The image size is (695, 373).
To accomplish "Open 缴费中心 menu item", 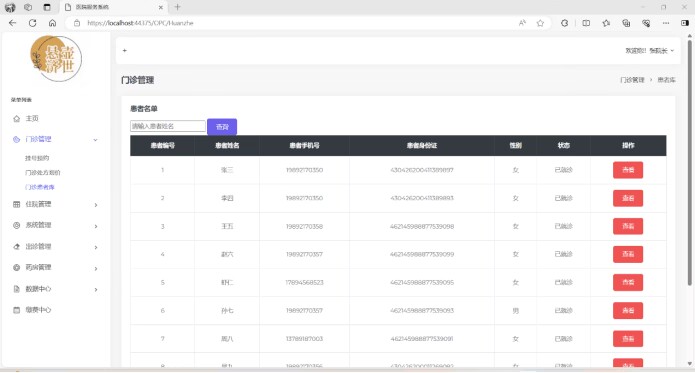I will click(x=38, y=310).
